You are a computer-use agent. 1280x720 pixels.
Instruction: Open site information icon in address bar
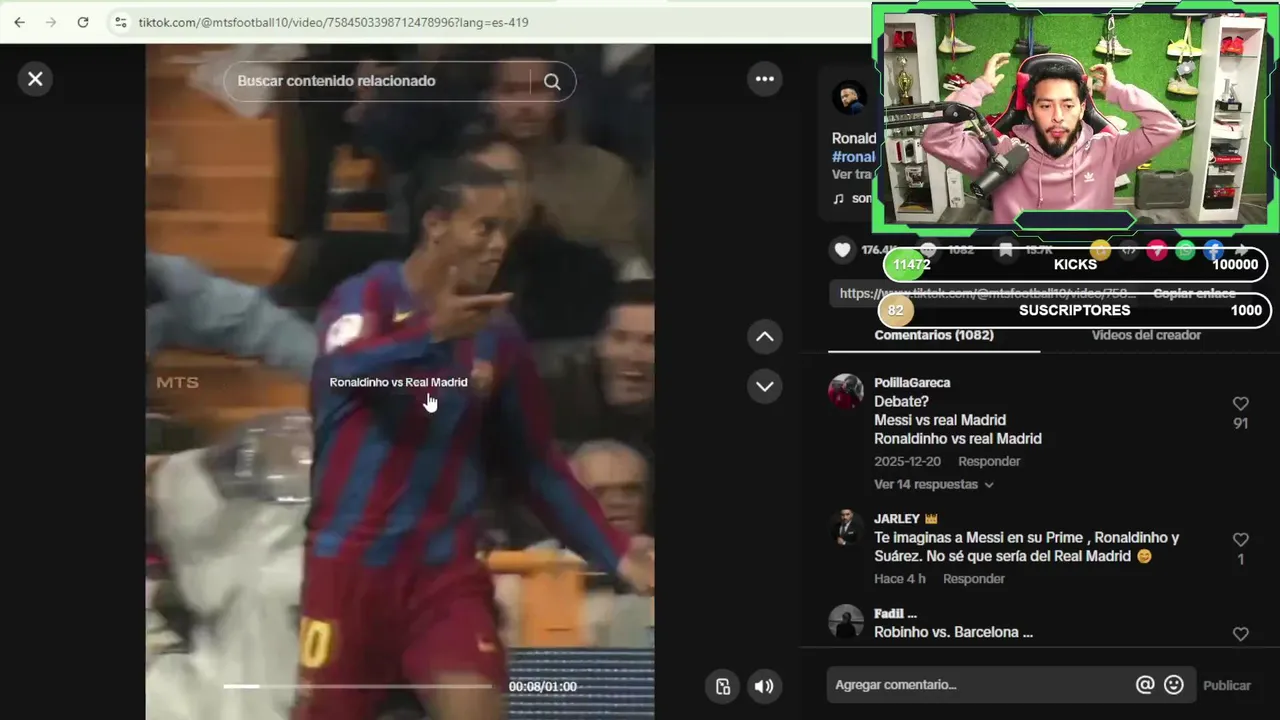point(120,22)
